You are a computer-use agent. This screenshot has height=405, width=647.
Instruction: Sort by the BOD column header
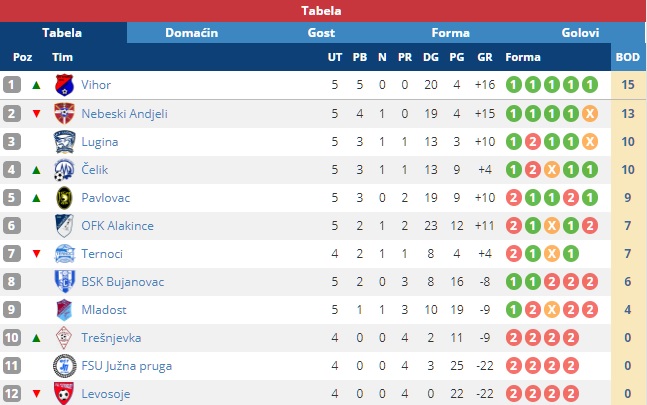(628, 57)
